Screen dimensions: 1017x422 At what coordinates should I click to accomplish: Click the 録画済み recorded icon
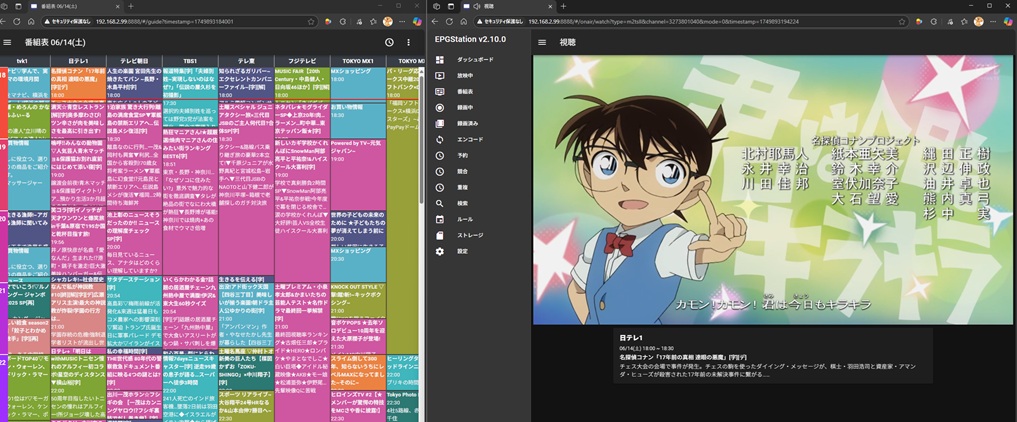point(440,123)
